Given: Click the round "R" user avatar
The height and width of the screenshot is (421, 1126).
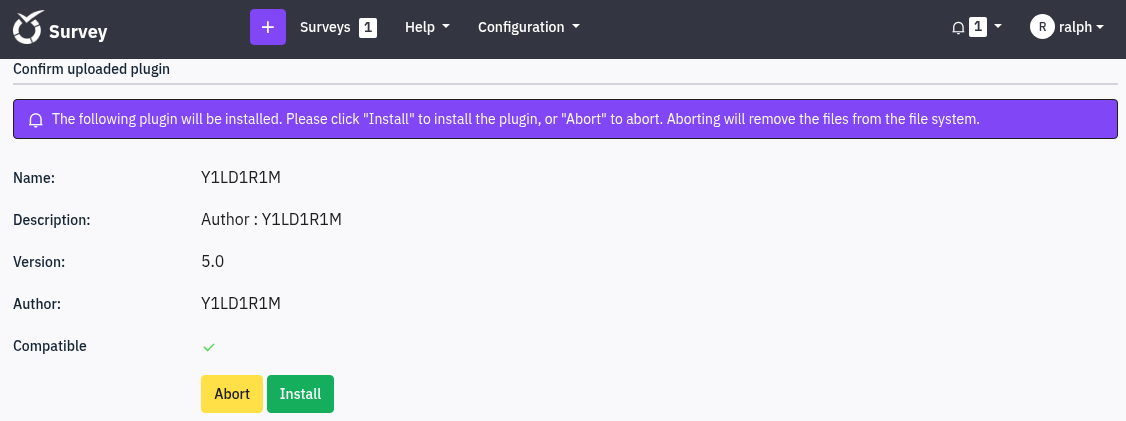Looking at the screenshot, I should 1042,27.
